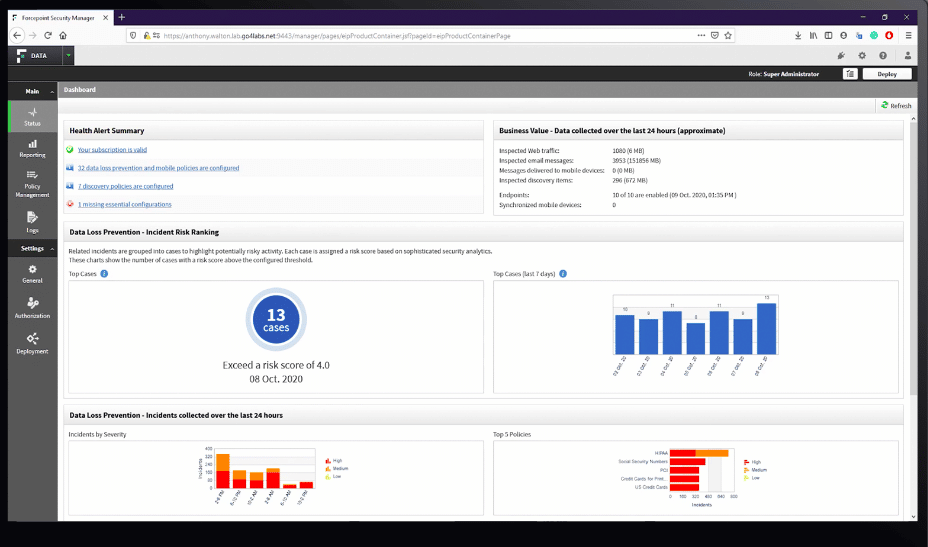Image resolution: width=928 pixels, height=547 pixels.
Task: Open '7 discovery policies are configured' link
Action: [125, 186]
